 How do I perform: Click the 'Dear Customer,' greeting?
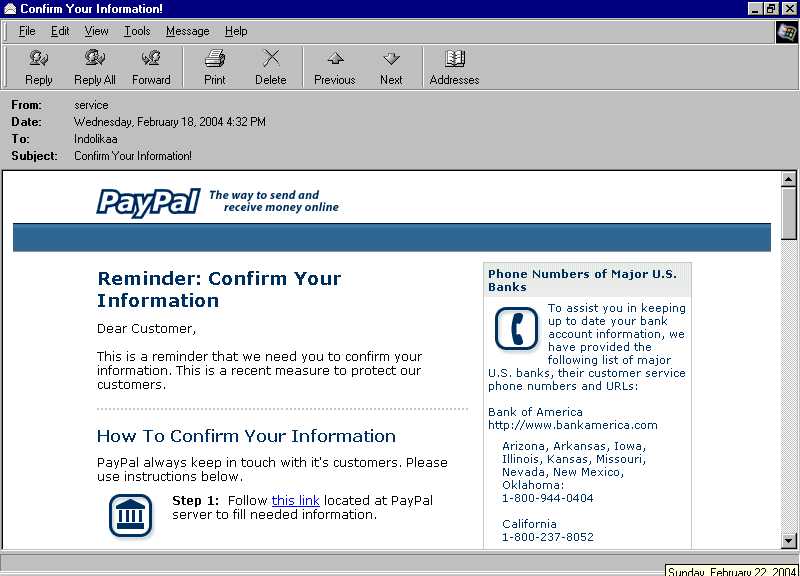[x=146, y=329]
